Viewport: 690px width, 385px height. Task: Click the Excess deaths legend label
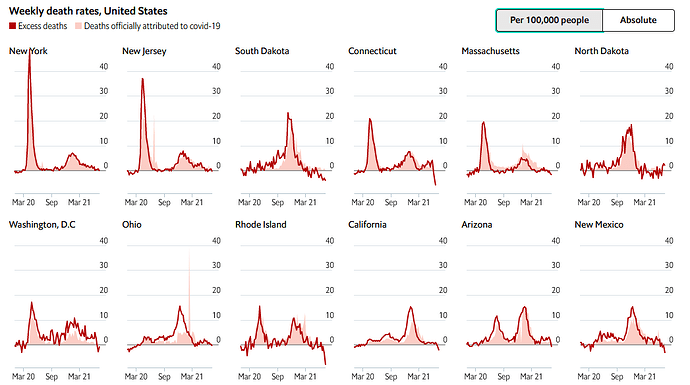(x=42, y=26)
